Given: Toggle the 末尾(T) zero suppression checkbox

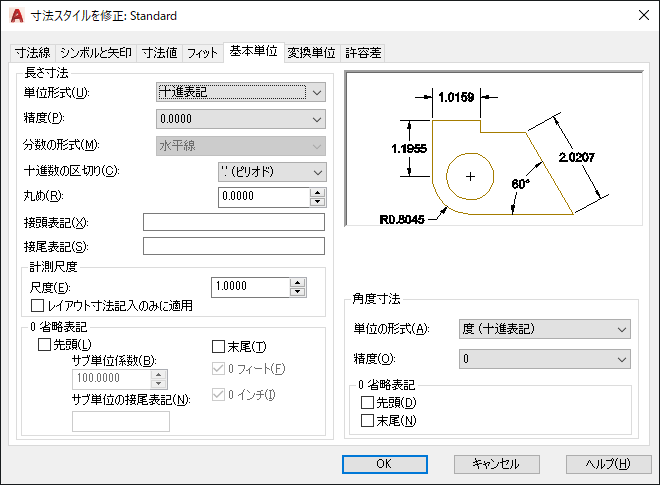Looking at the screenshot, I should pos(218,347).
